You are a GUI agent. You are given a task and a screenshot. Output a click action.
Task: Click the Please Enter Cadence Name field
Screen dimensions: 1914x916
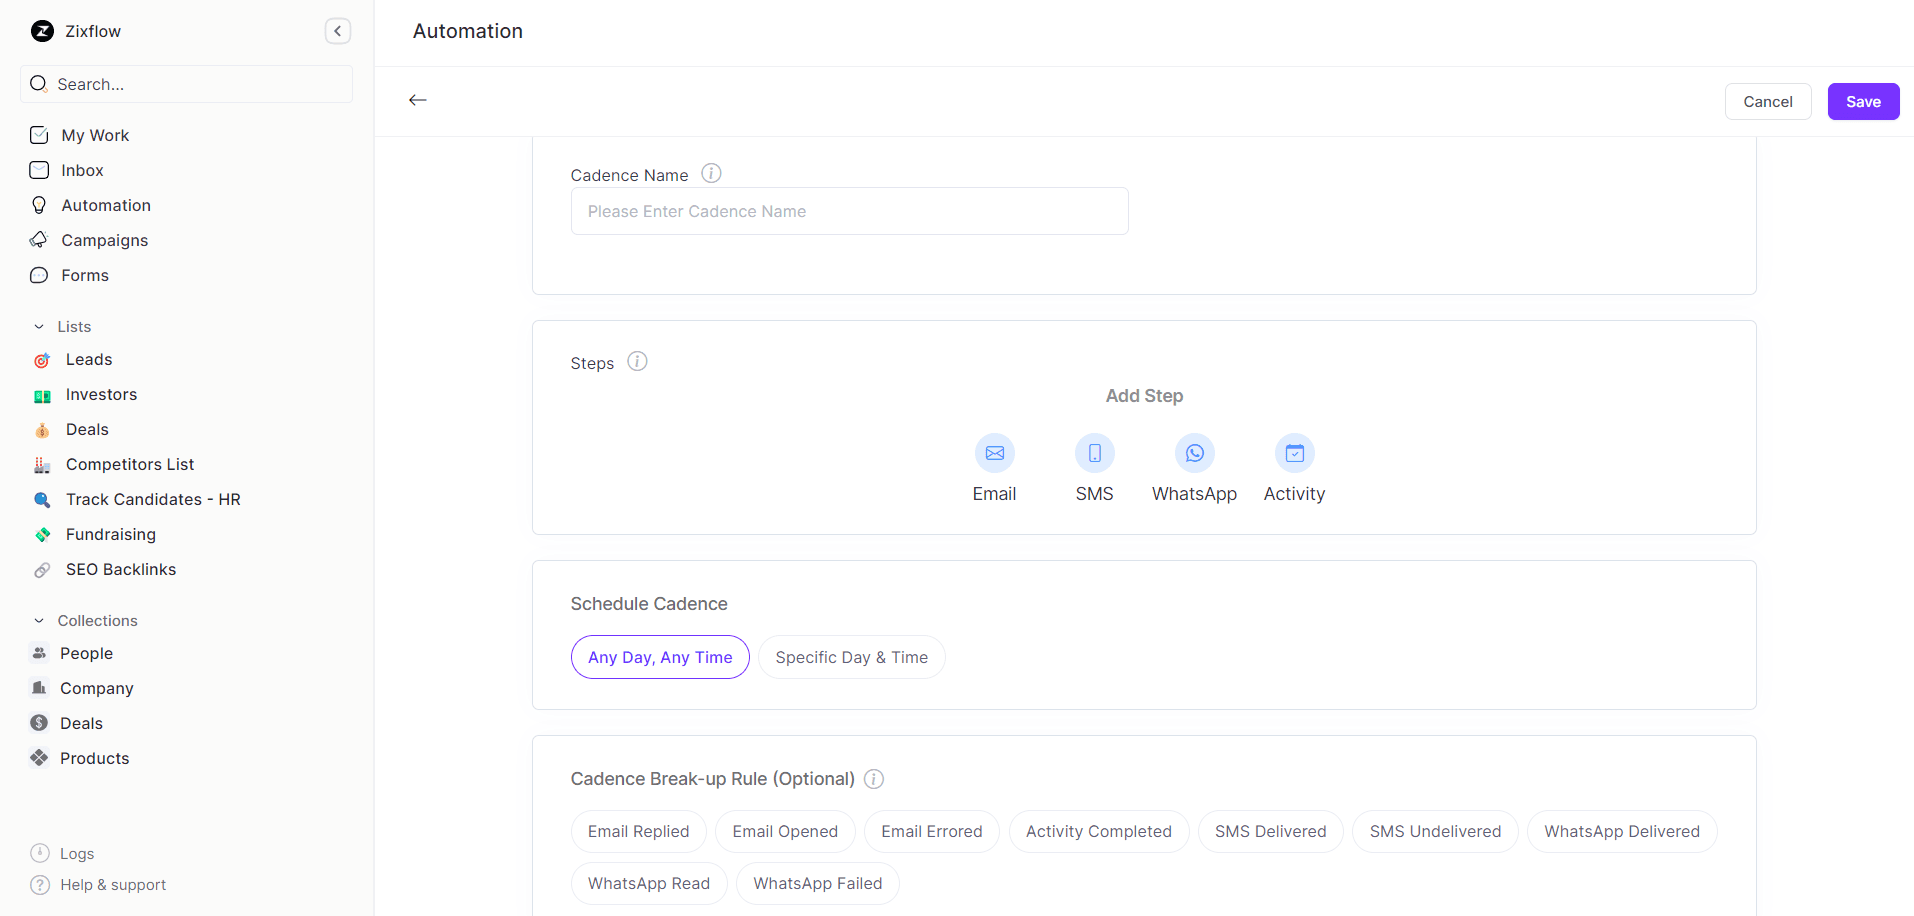849,211
